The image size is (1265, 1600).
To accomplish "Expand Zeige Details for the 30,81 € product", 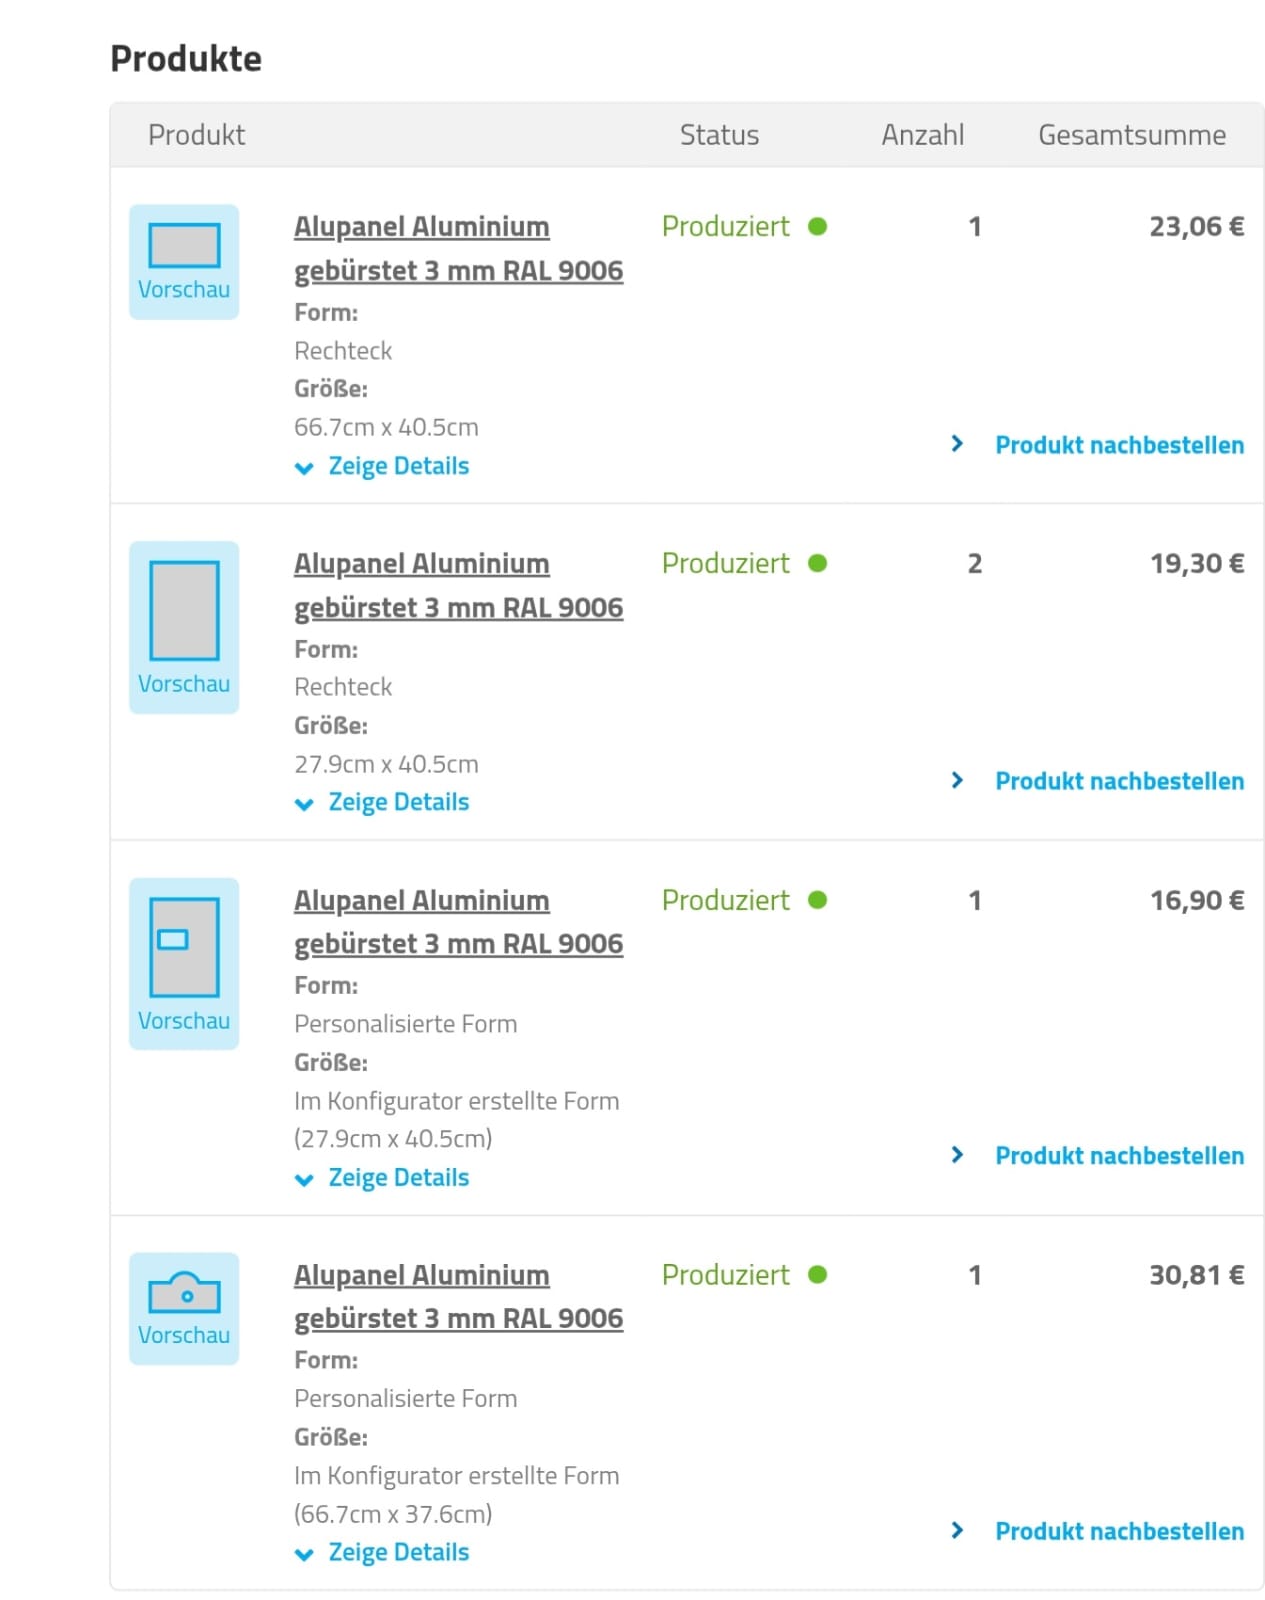I will 398,1552.
